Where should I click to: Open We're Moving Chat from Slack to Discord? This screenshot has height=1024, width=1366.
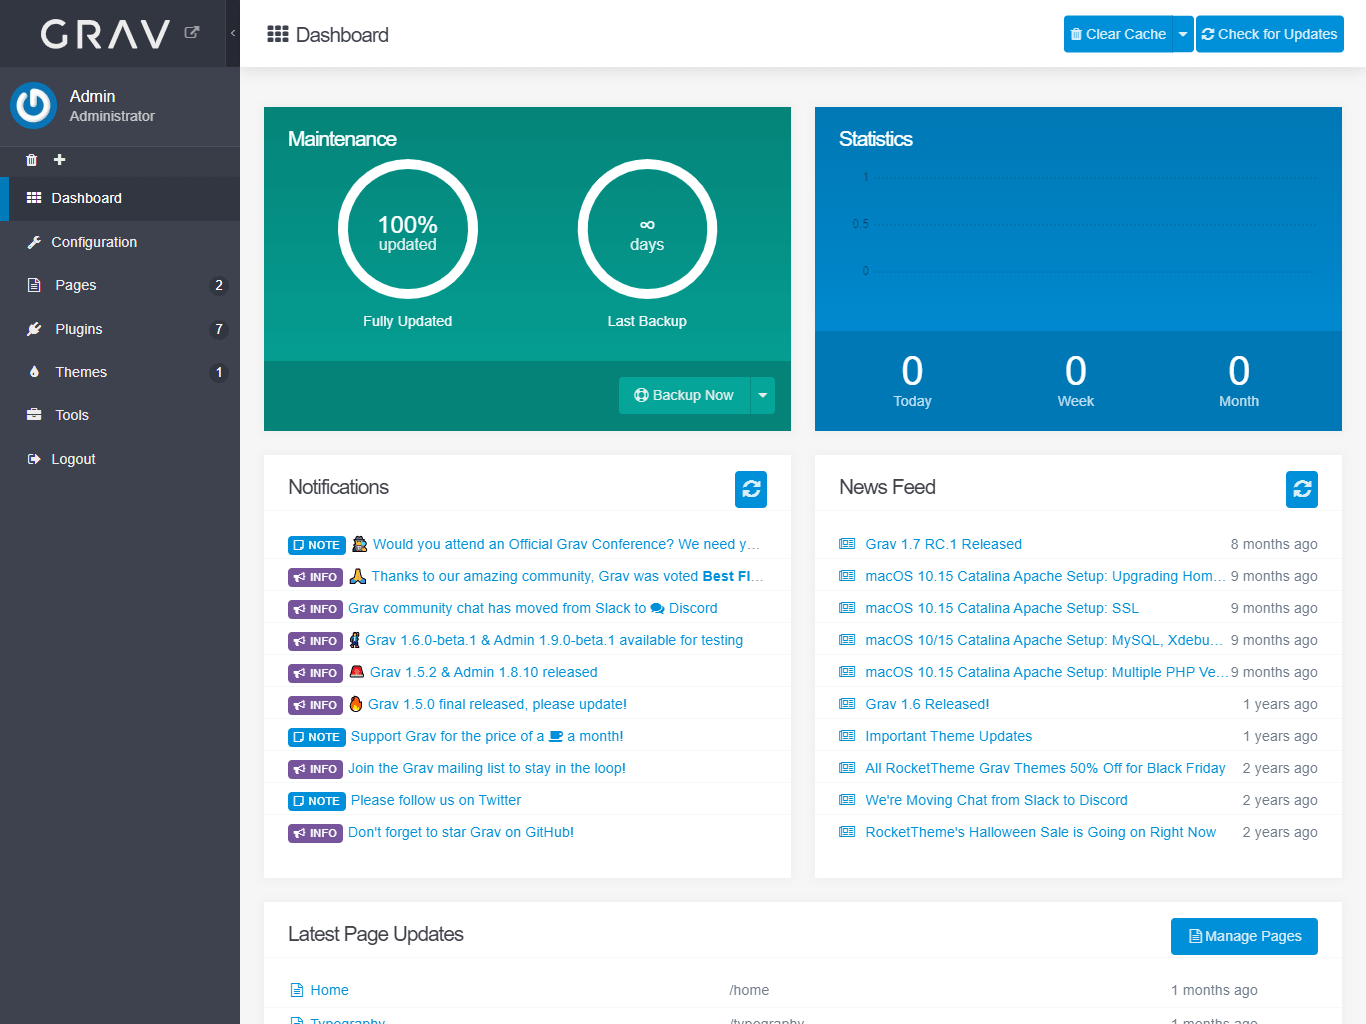click(996, 800)
